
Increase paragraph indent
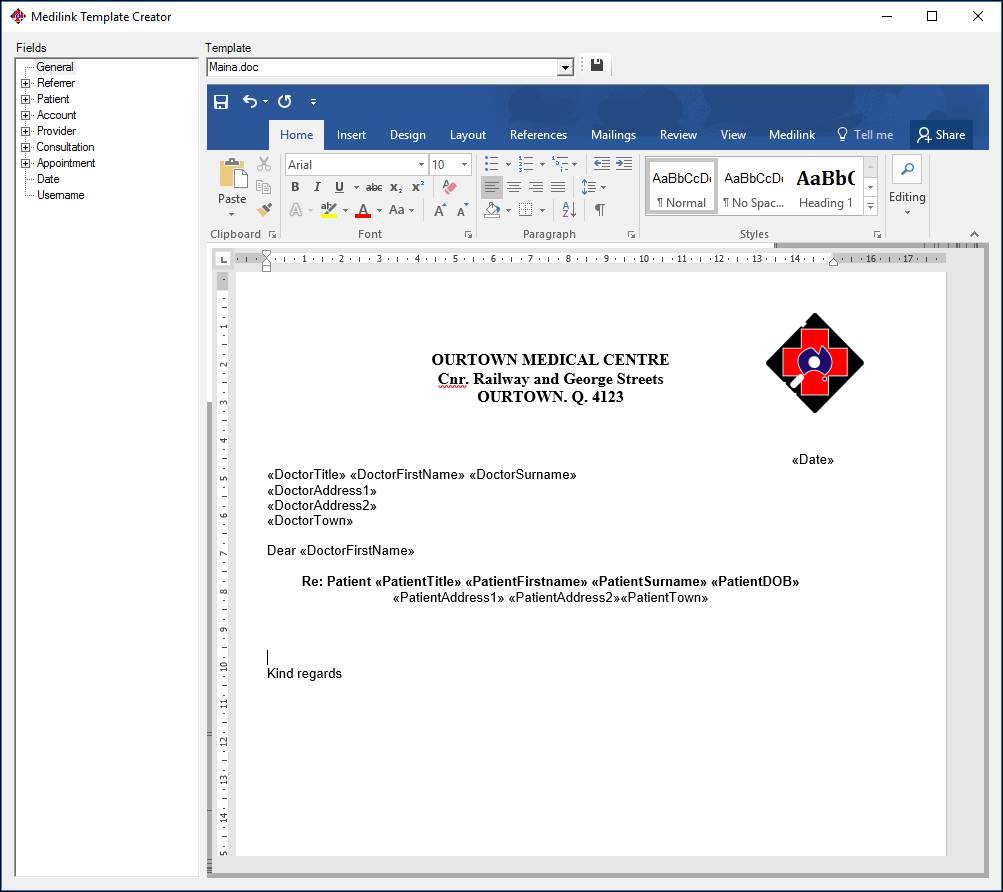click(x=624, y=164)
